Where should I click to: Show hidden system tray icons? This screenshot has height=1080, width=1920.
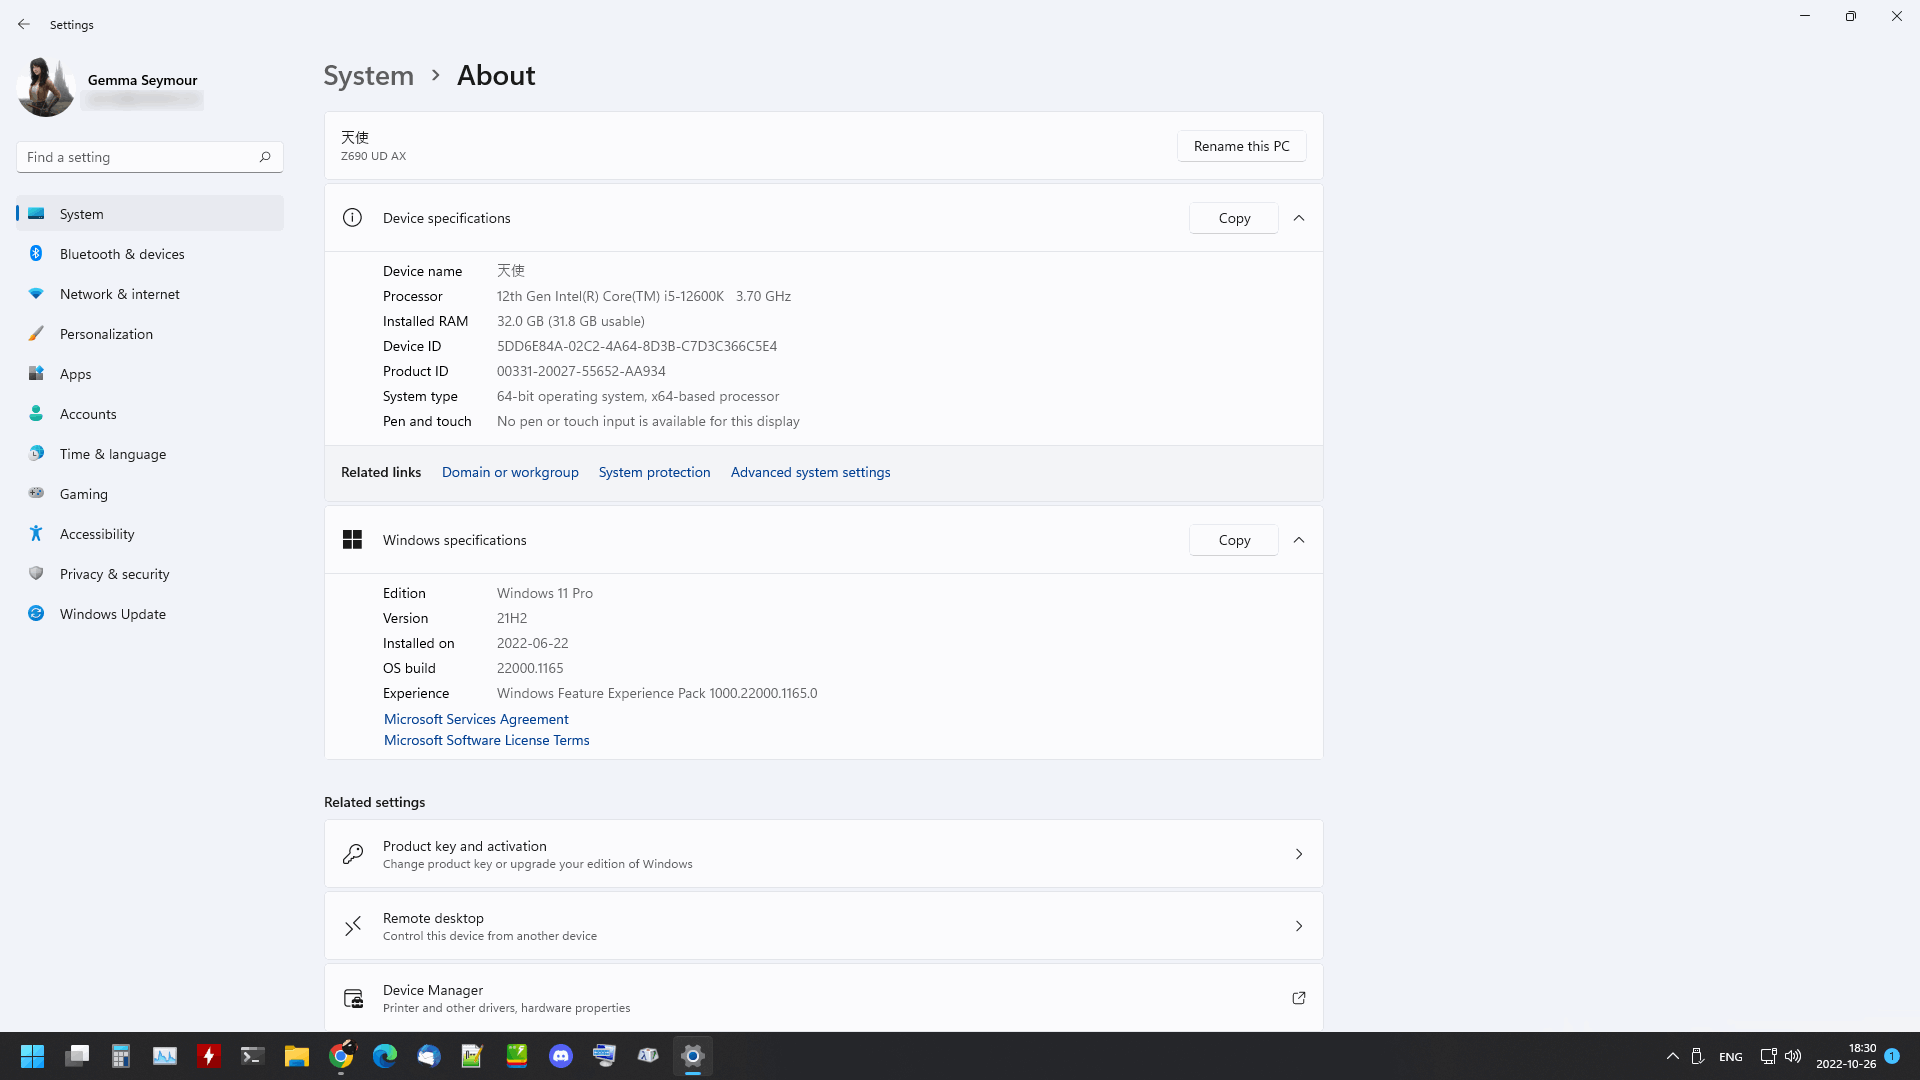pyautogui.click(x=1672, y=1056)
